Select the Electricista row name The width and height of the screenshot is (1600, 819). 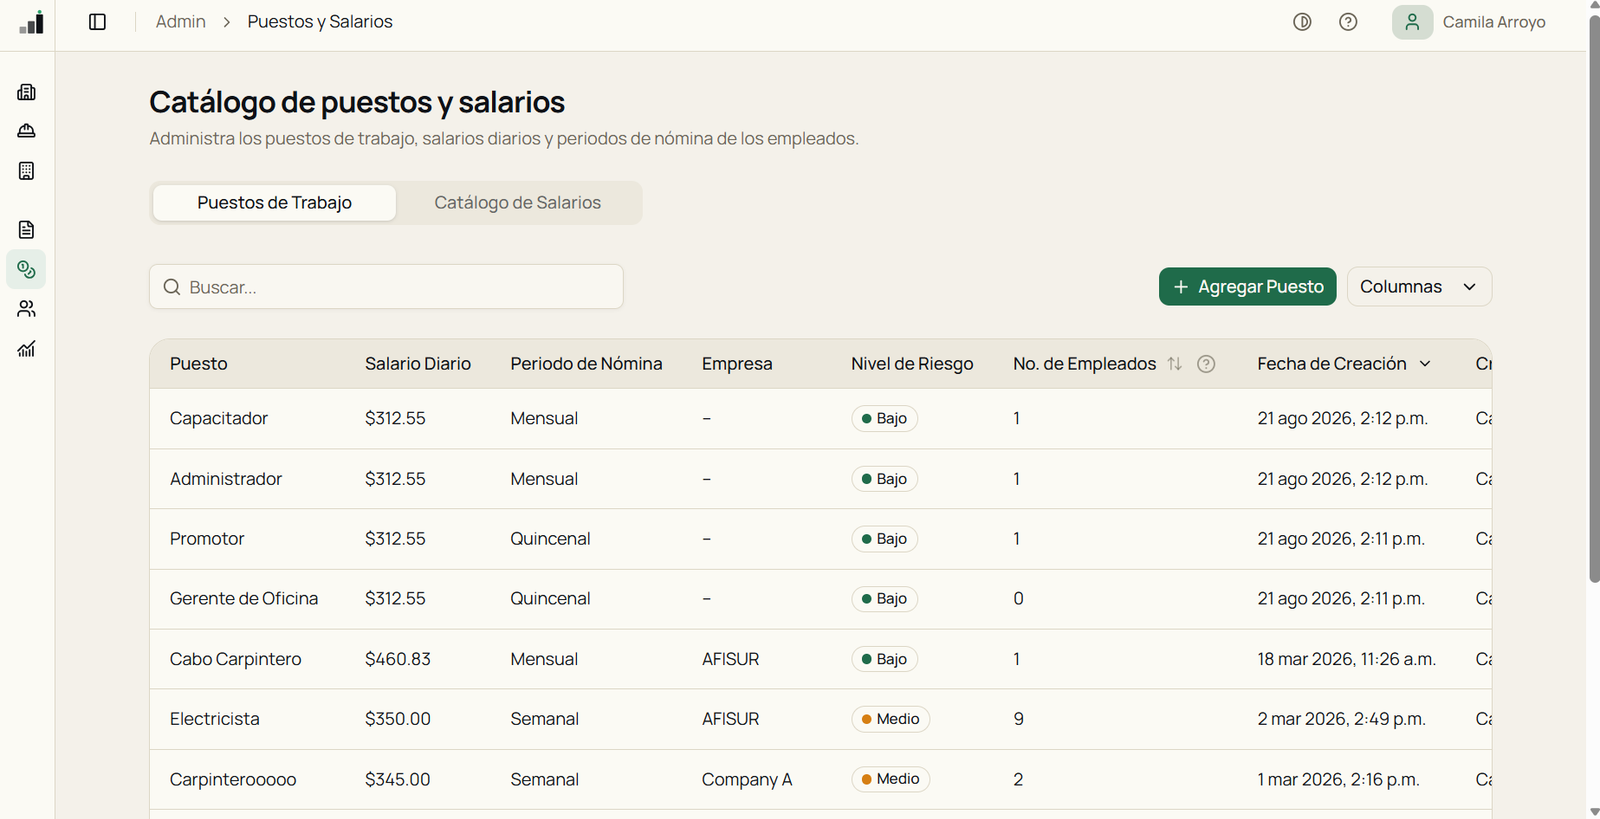(x=215, y=719)
